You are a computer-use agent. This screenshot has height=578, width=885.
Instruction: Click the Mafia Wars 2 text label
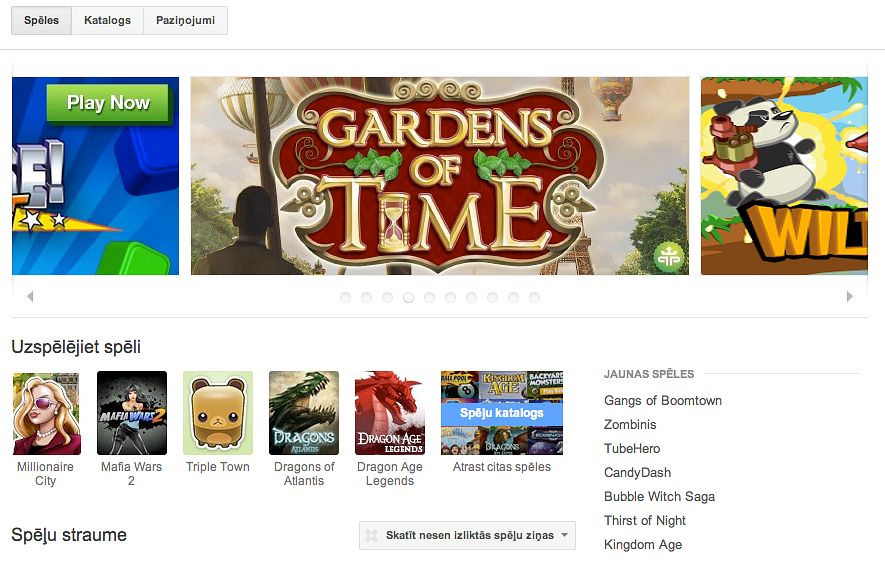[x=132, y=474]
